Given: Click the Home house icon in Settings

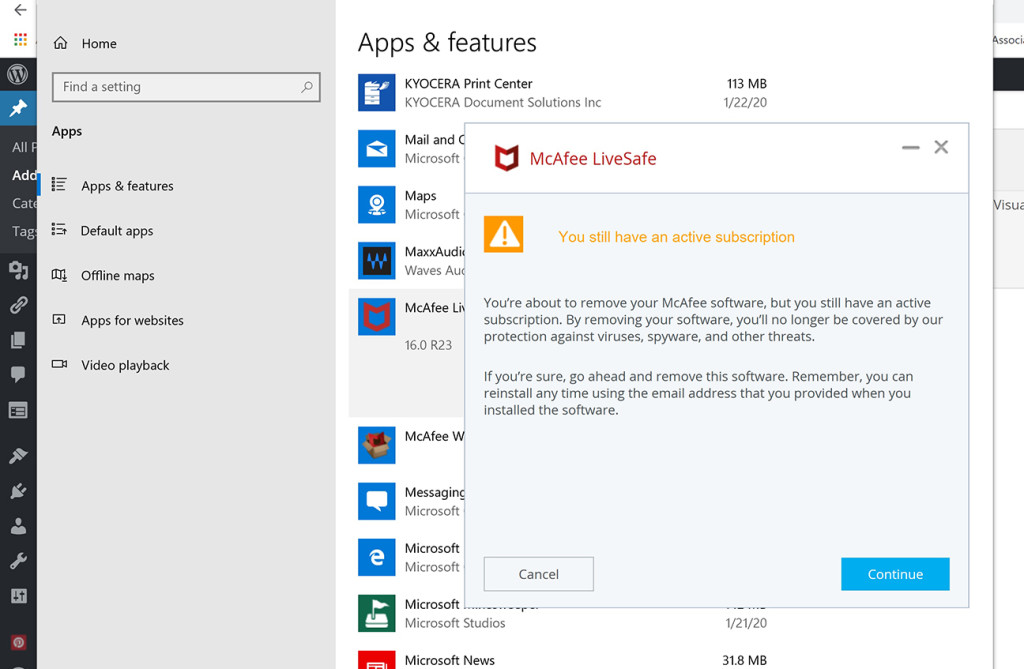Looking at the screenshot, I should (60, 43).
